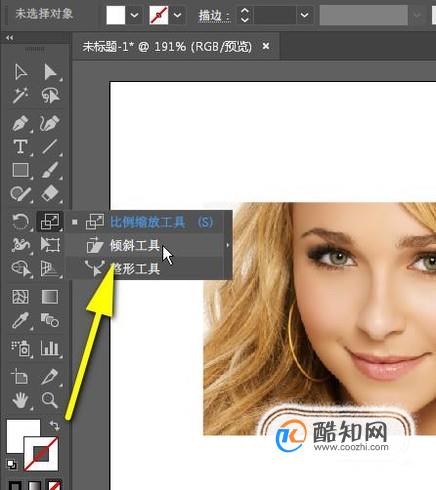
Task: Expand the stroke weight dropdown
Action: (x=304, y=15)
